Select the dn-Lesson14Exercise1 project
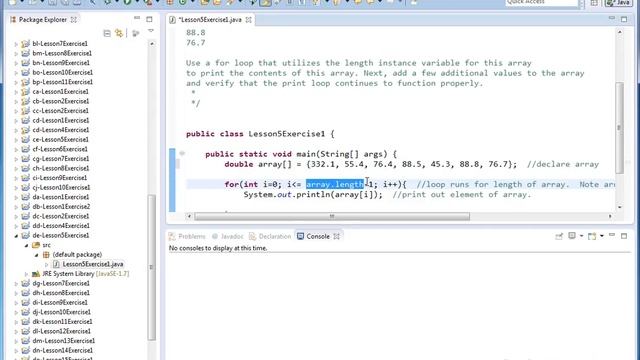The width and height of the screenshot is (640, 360). coord(62,350)
